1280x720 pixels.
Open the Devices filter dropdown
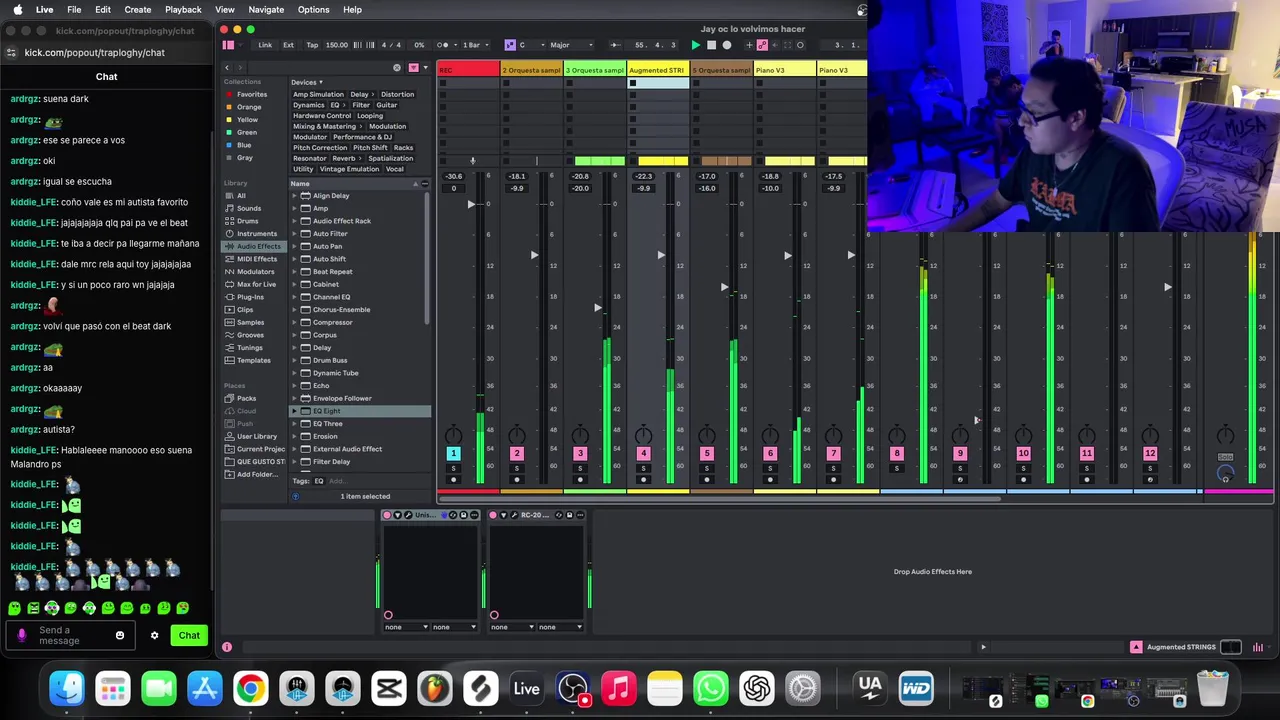coord(306,82)
